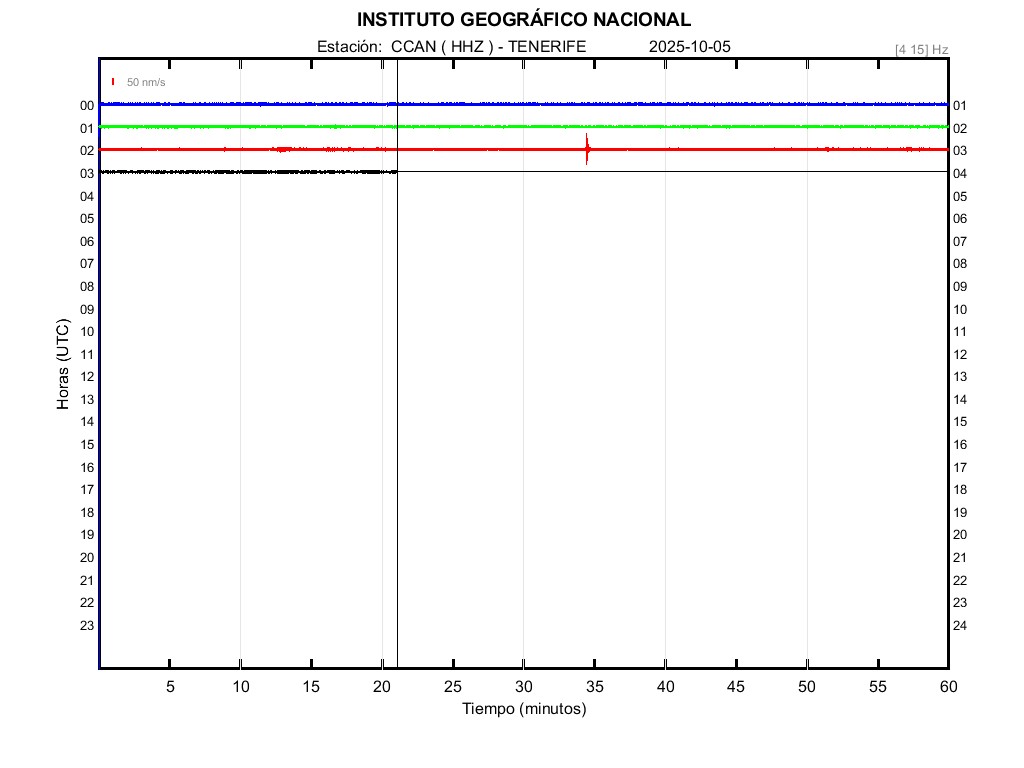Viewport: 1024px width, 768px height.
Task: Click the end of the black trace at the cursor line
Action: pyautogui.click(x=395, y=172)
